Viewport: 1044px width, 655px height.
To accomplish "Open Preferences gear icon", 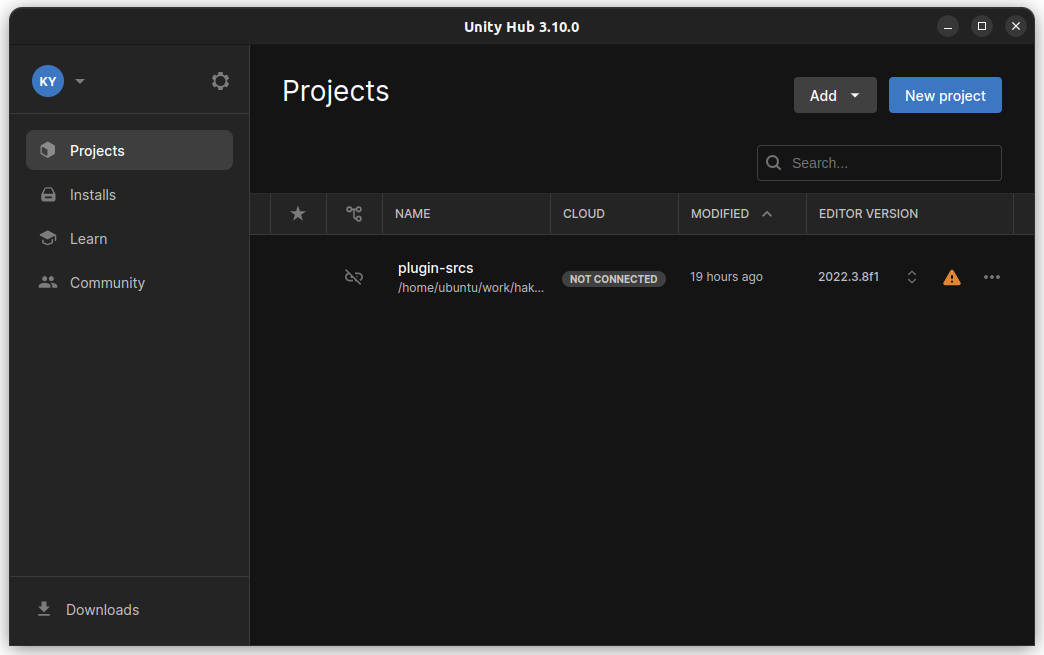I will (220, 81).
